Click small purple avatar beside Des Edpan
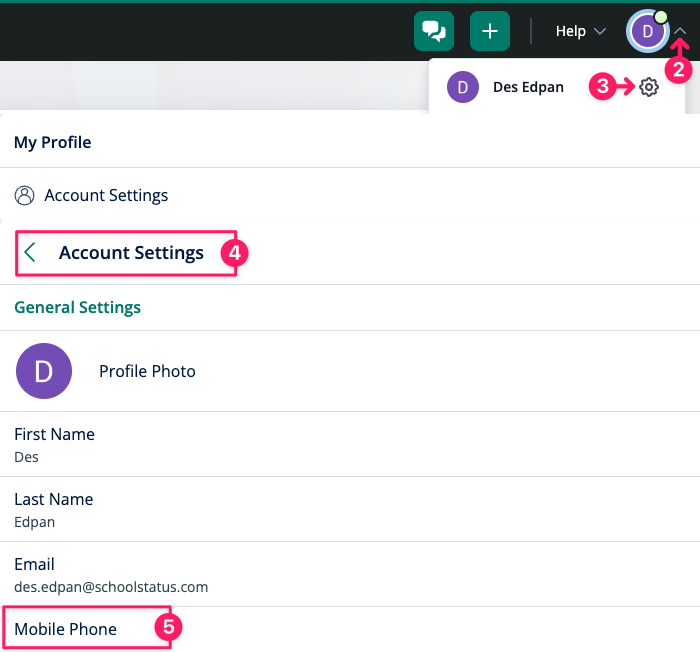The height and width of the screenshot is (652, 700). pyautogui.click(x=462, y=87)
